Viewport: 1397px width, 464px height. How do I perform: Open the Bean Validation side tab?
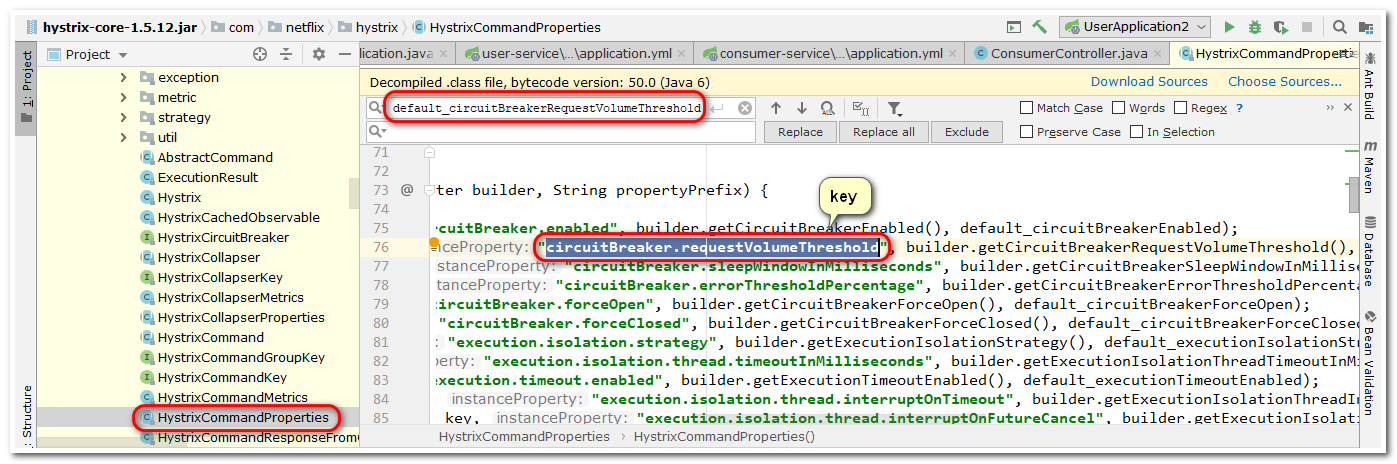coord(1370,365)
